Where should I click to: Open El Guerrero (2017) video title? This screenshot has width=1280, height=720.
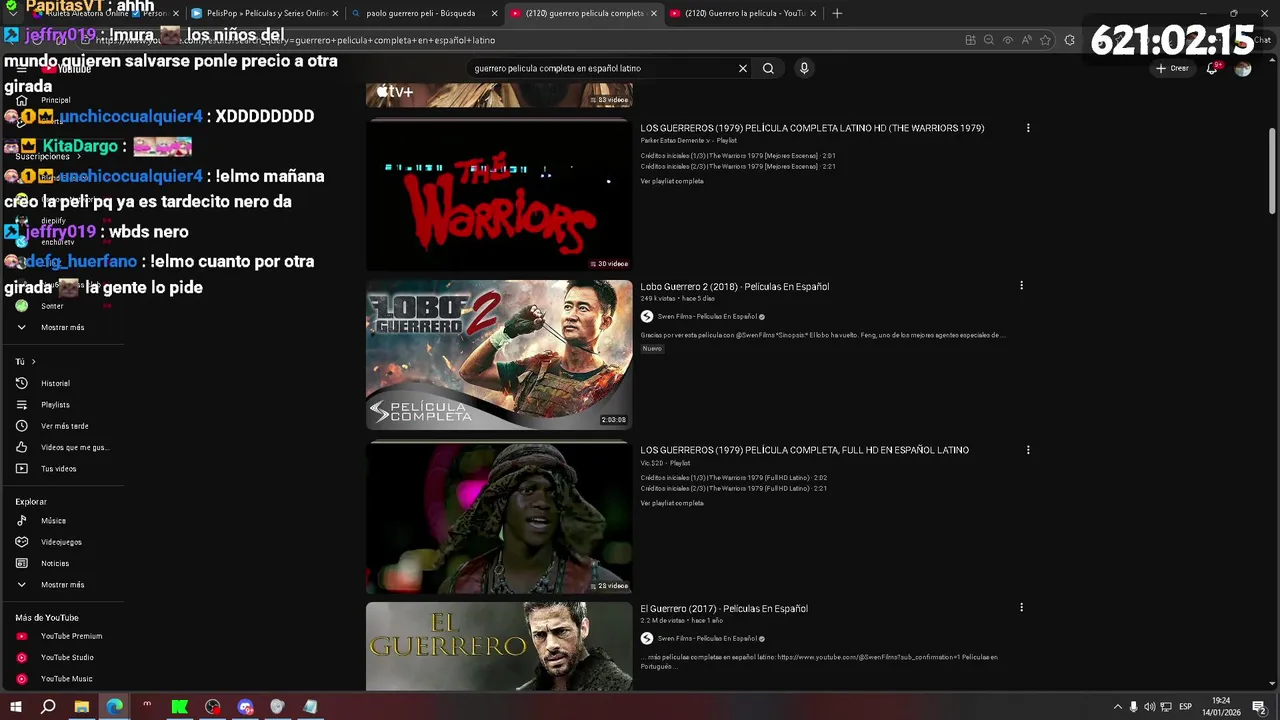[724, 609]
